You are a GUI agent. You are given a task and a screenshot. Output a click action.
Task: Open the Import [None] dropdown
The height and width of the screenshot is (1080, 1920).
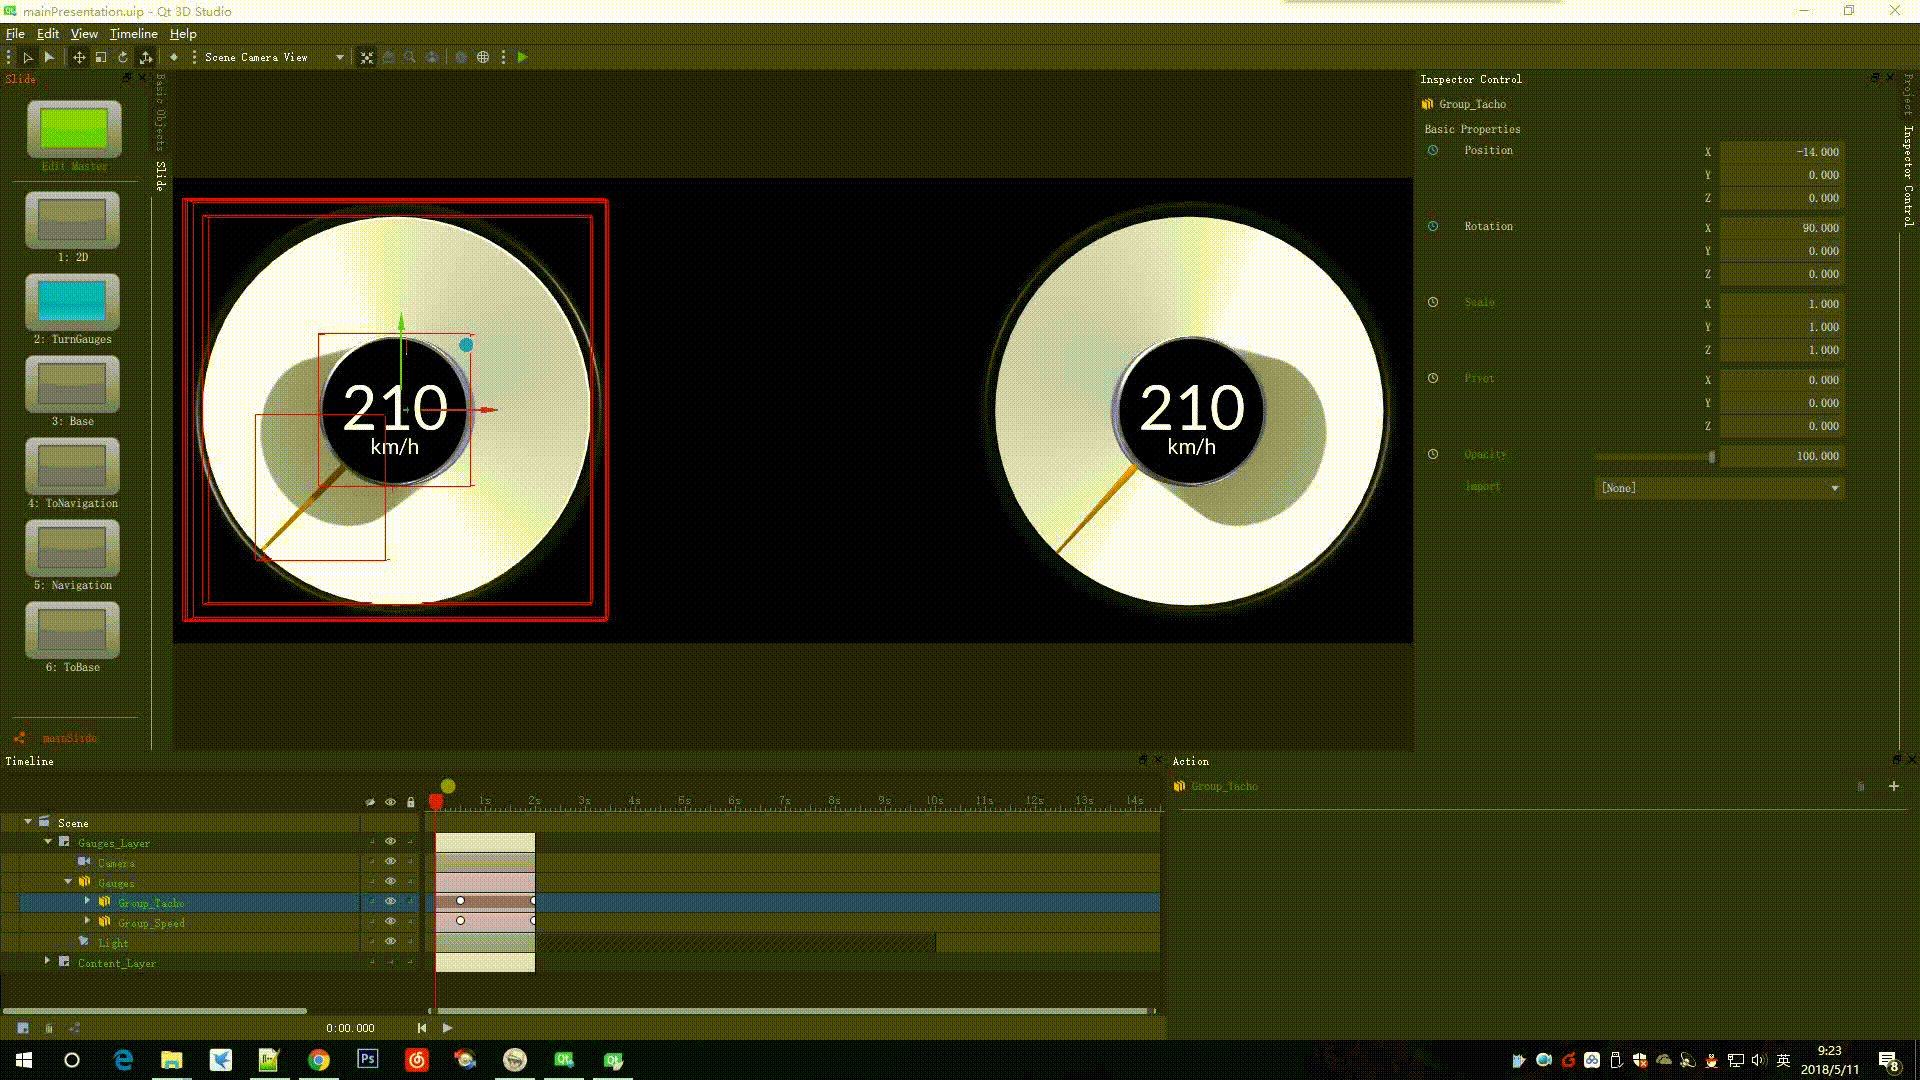pyautogui.click(x=1718, y=488)
